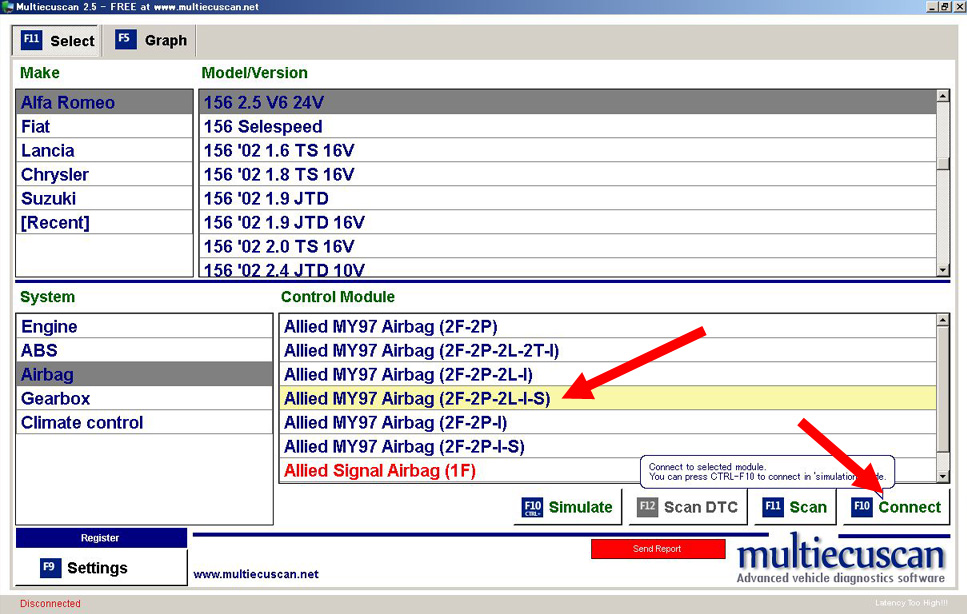Select Alfa Romeo in Make list

pos(104,102)
